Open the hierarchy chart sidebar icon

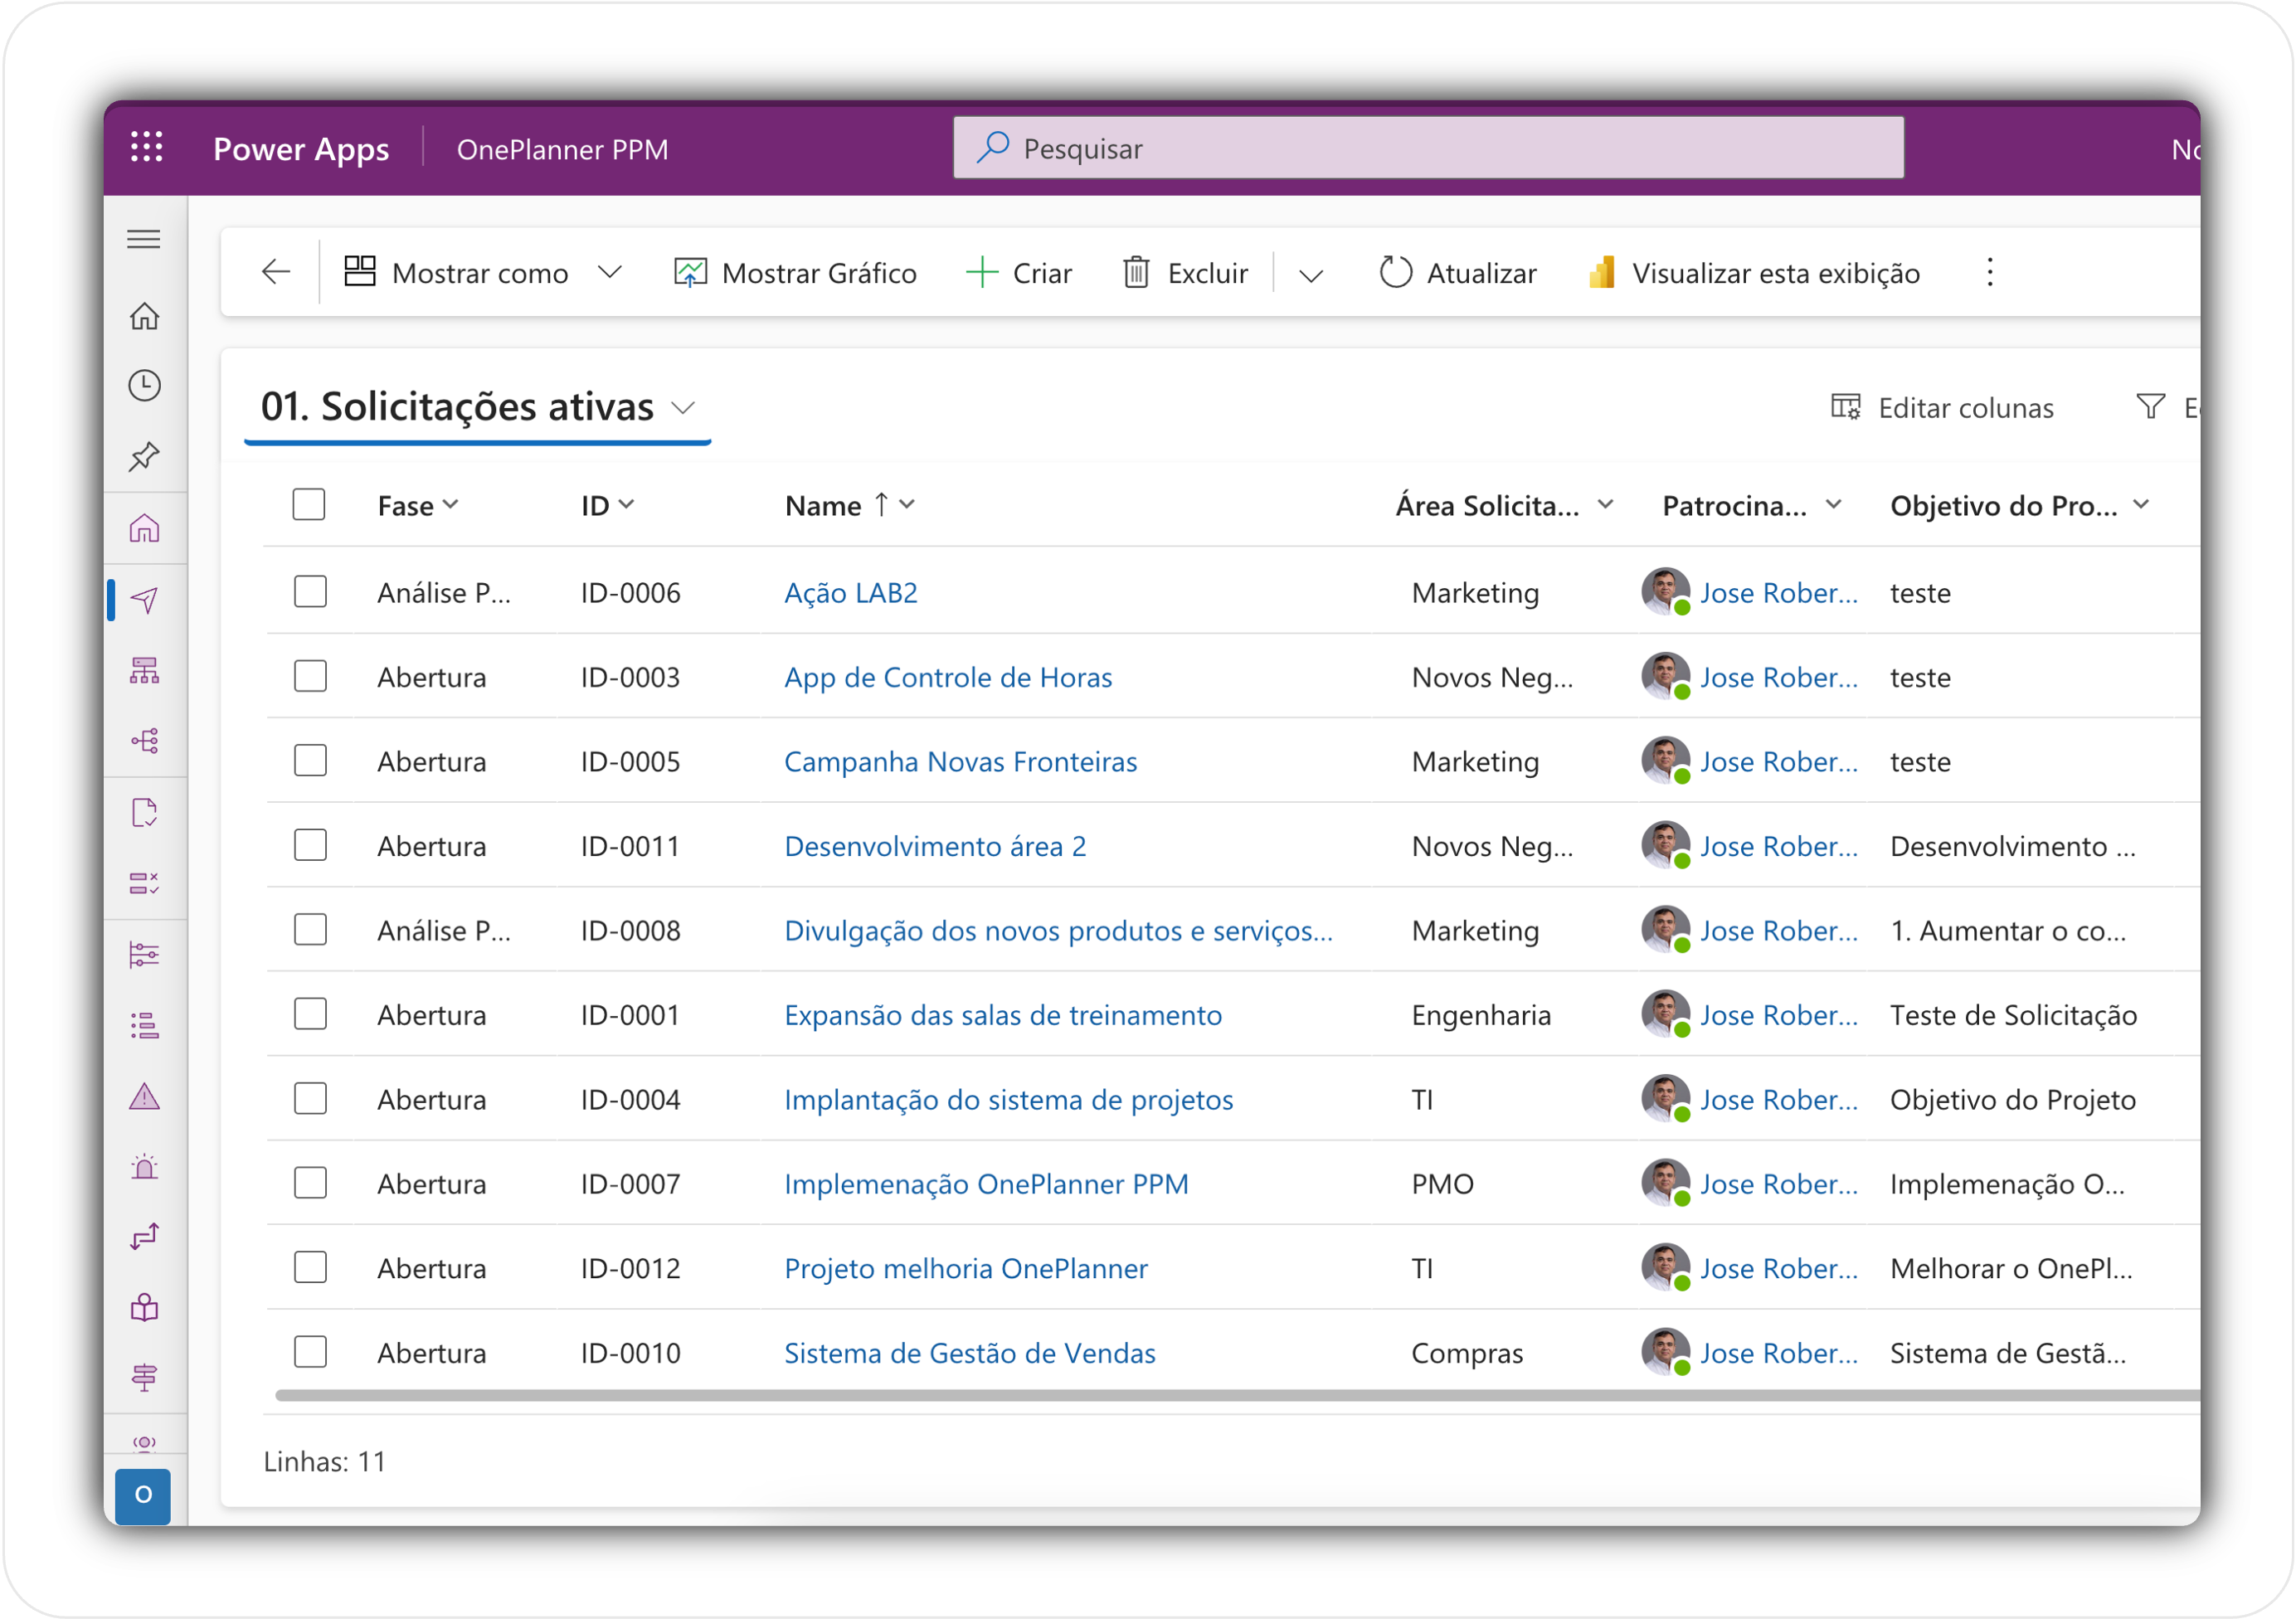coord(144,670)
